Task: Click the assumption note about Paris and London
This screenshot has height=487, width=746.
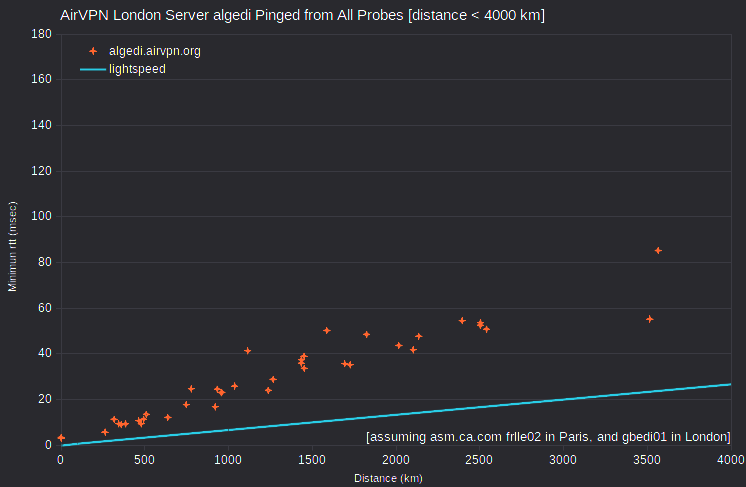Action: 548,437
